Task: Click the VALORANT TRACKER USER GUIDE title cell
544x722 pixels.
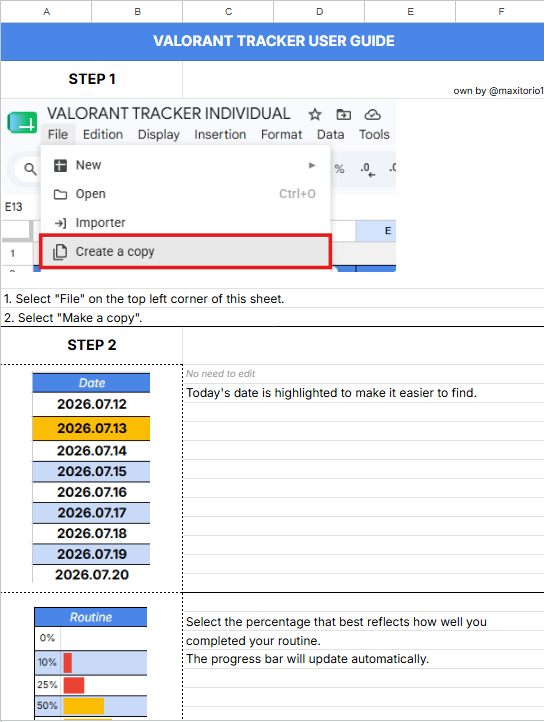Action: click(273, 41)
